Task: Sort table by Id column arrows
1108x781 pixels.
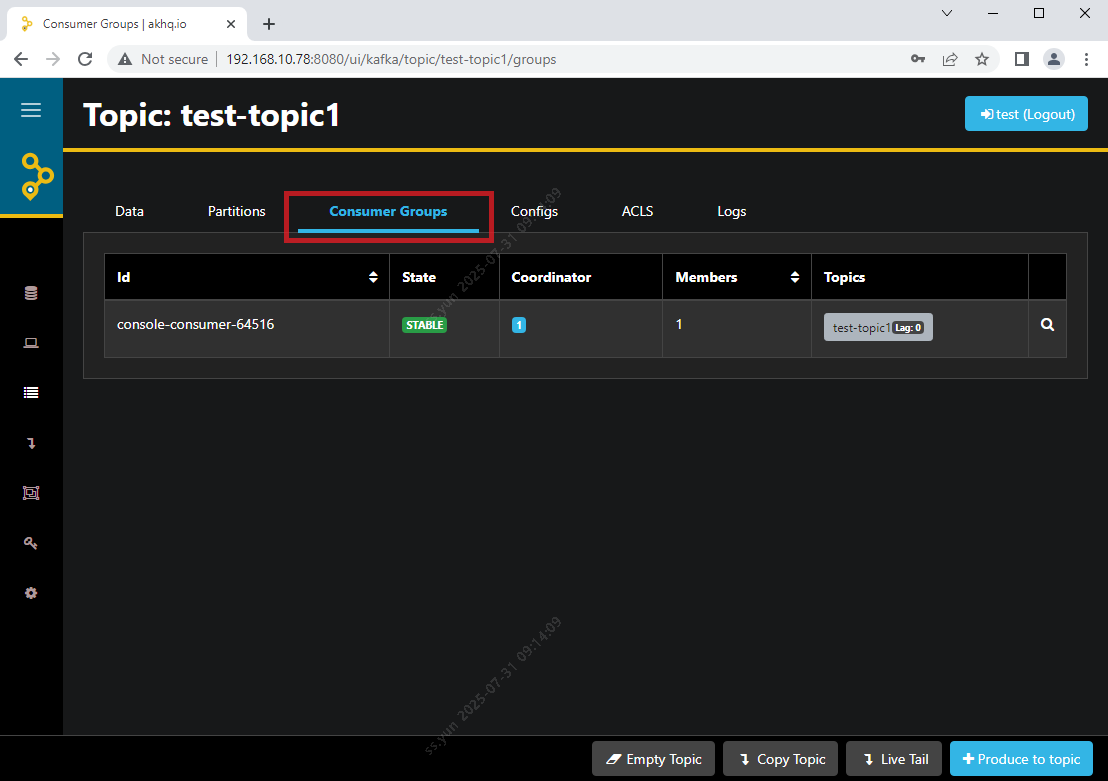Action: (373, 277)
